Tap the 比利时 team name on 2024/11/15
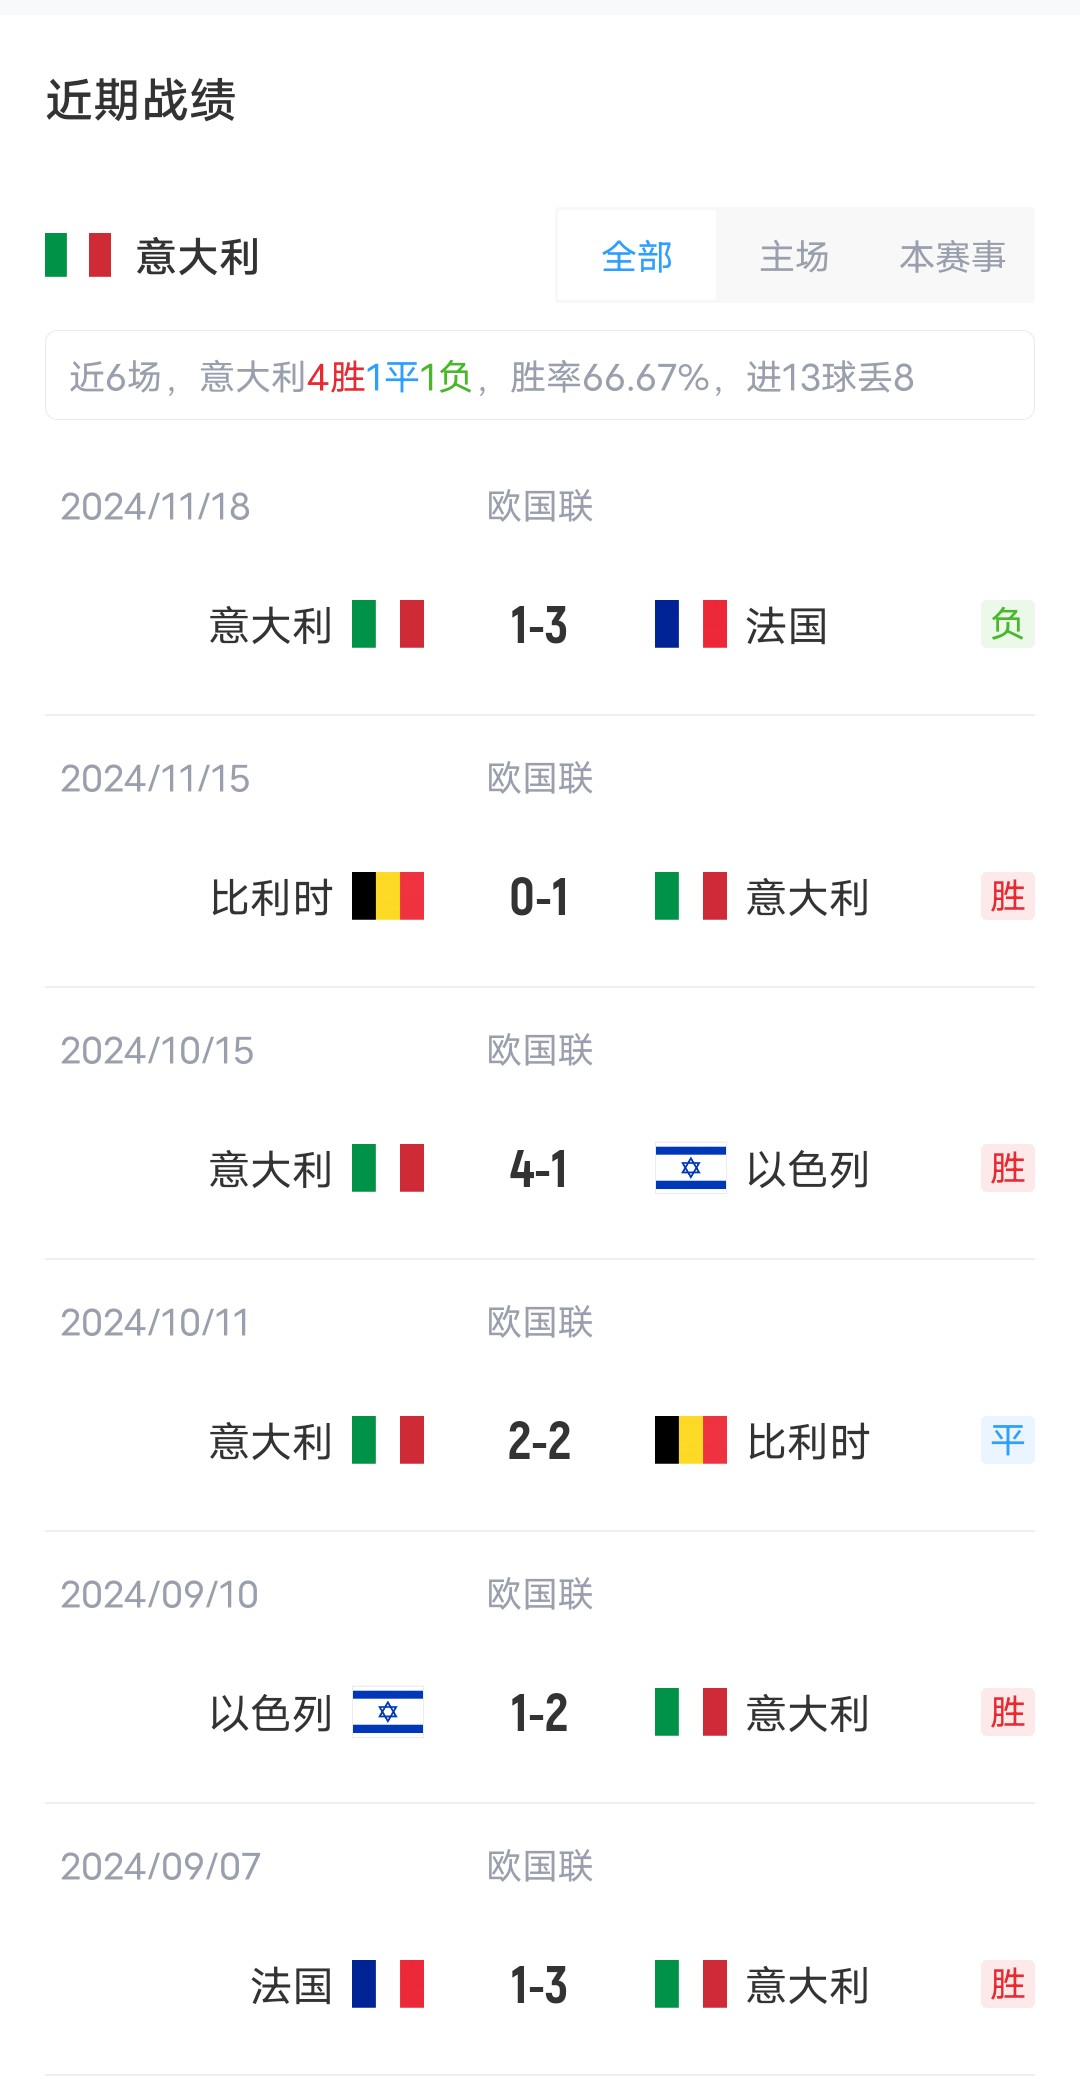Viewport: 1080px width, 2079px height. click(x=271, y=898)
